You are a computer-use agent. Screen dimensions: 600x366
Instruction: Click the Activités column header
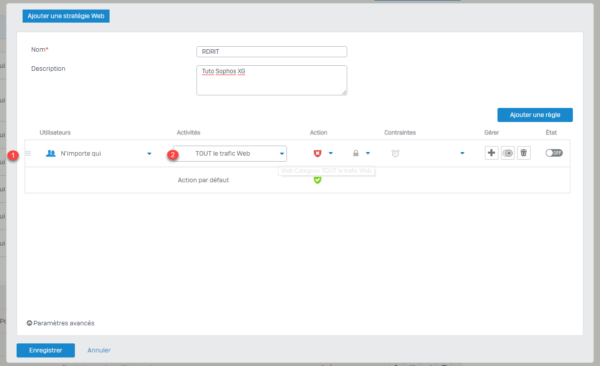188,132
